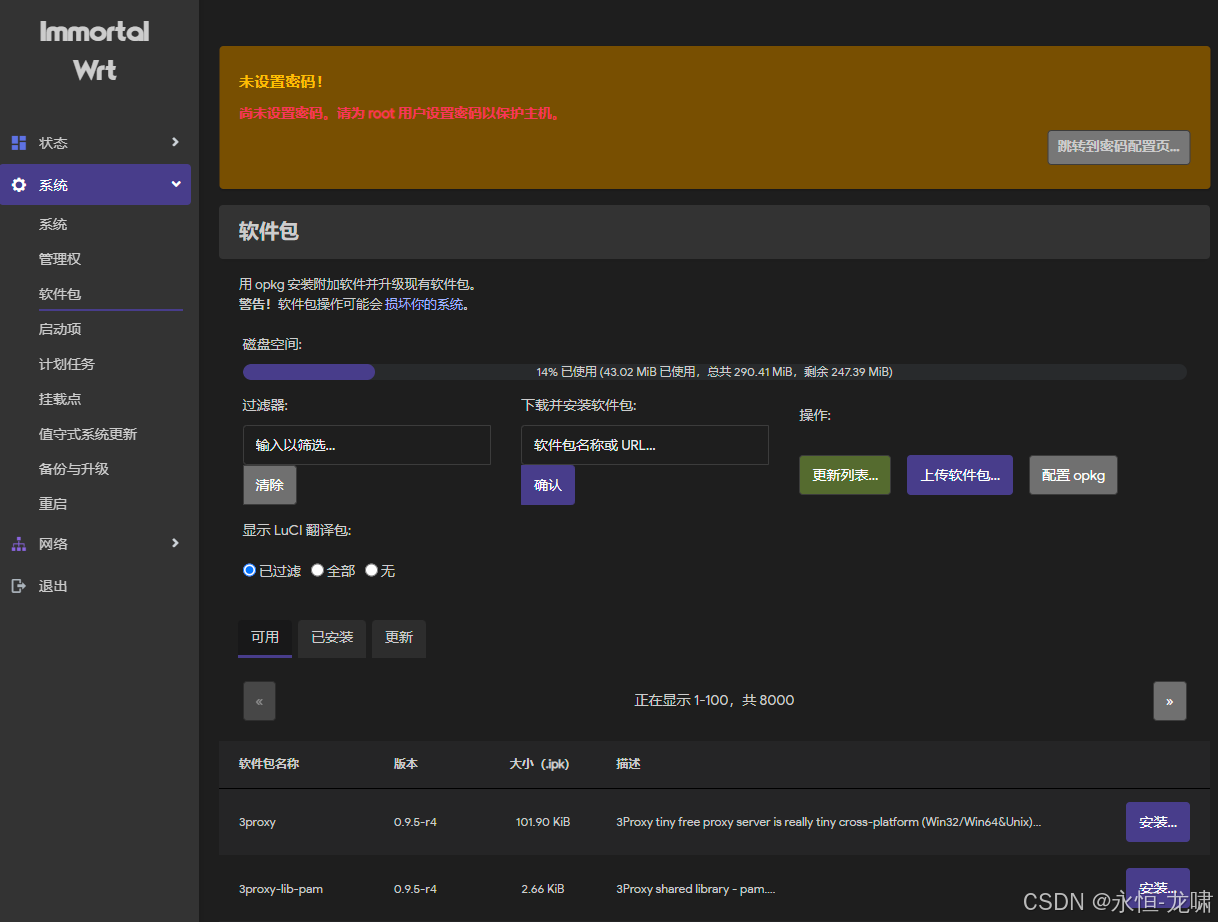Screen dimensions: 1218x922
Task: Switch to the 可用 tab
Action: [265, 637]
